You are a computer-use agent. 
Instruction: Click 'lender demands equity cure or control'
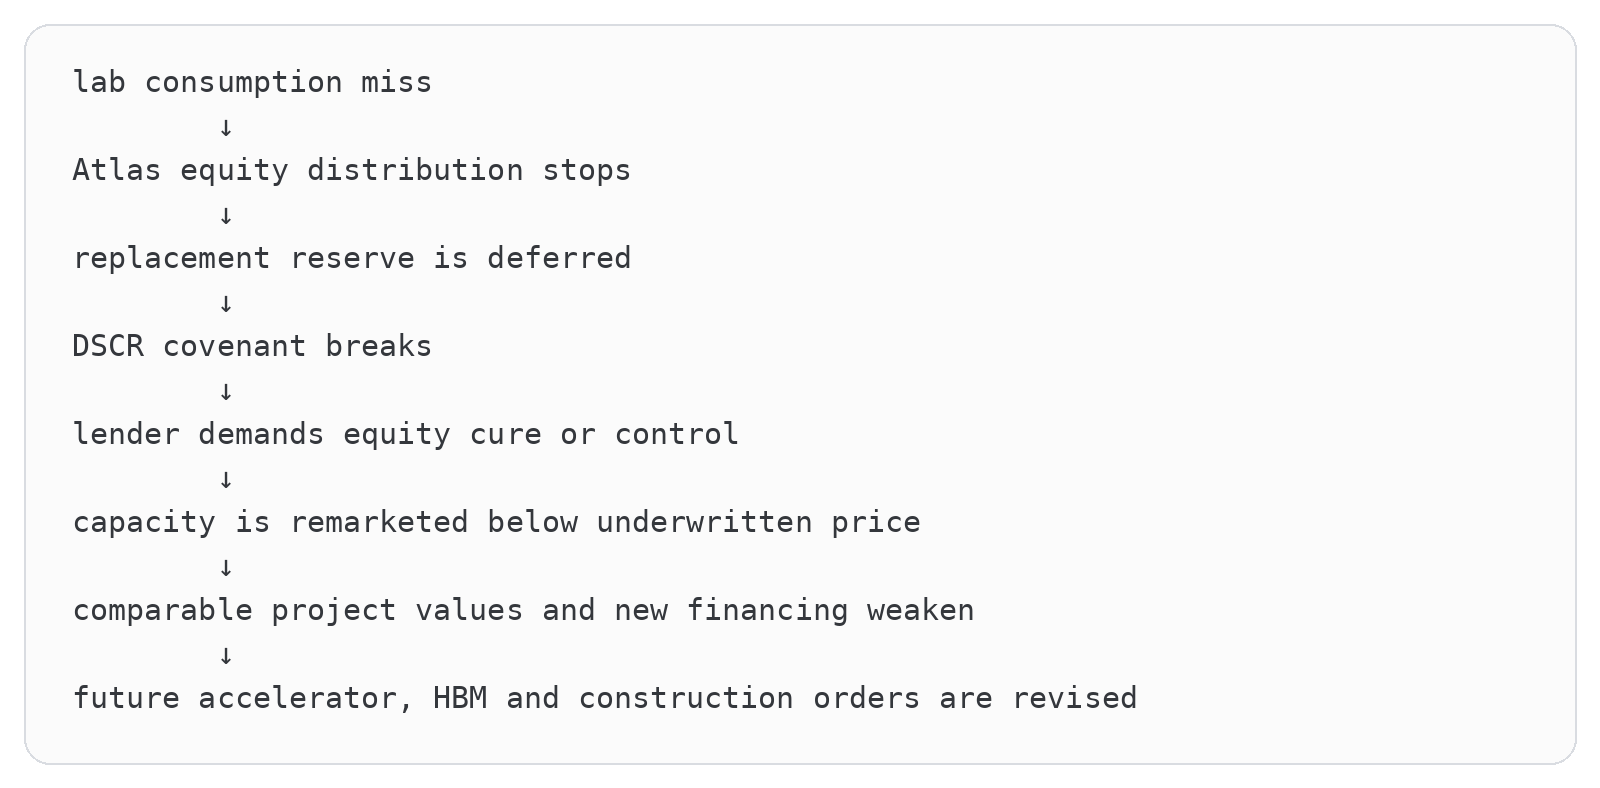click(x=406, y=435)
